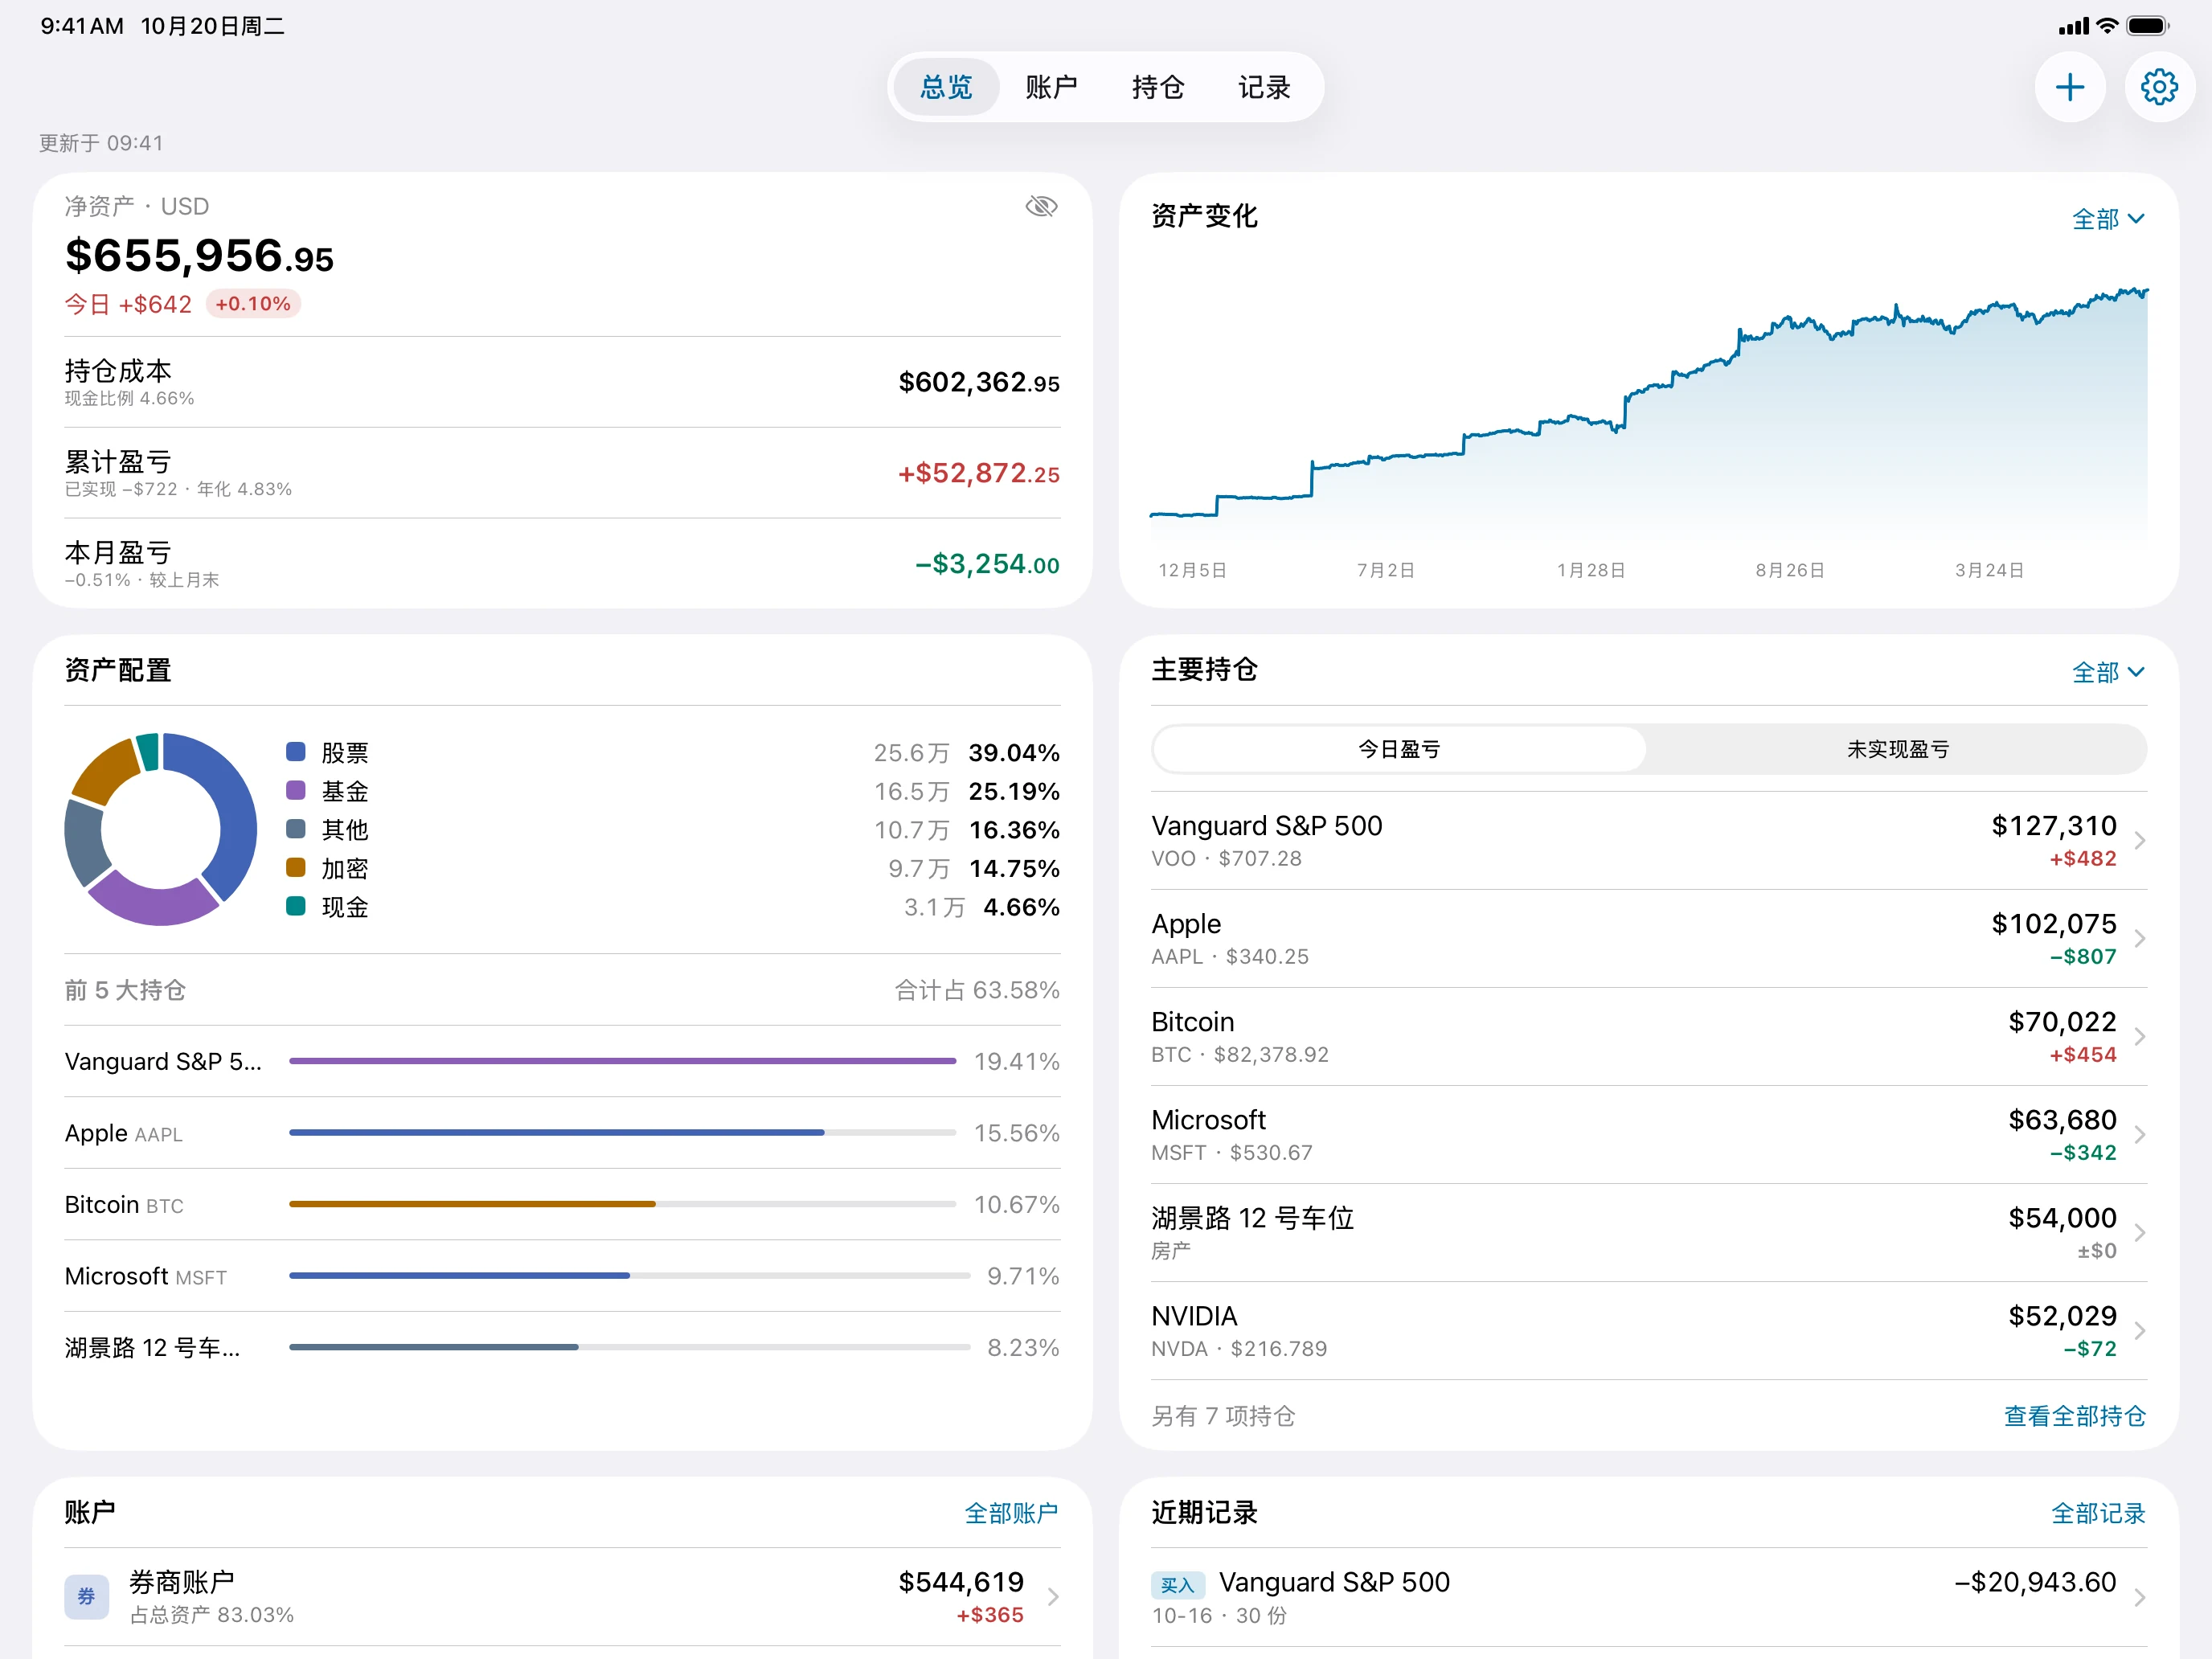Open Vanguard S&P 500 holding chevron

2139,841
